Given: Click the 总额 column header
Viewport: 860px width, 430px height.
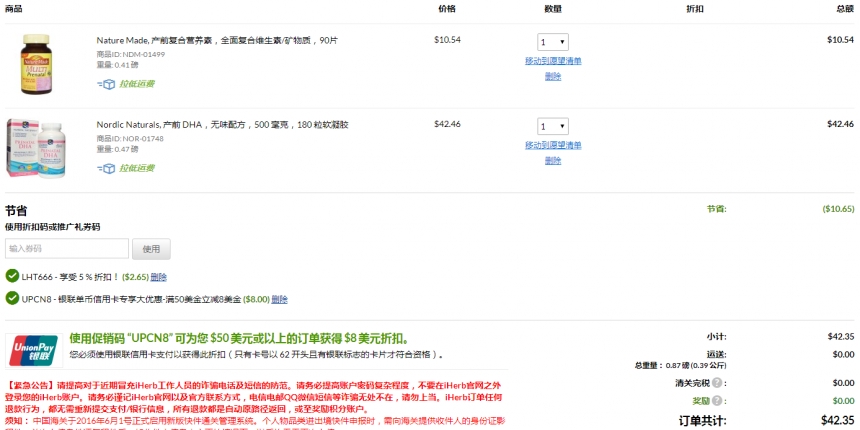Looking at the screenshot, I should pyautogui.click(x=845, y=9).
